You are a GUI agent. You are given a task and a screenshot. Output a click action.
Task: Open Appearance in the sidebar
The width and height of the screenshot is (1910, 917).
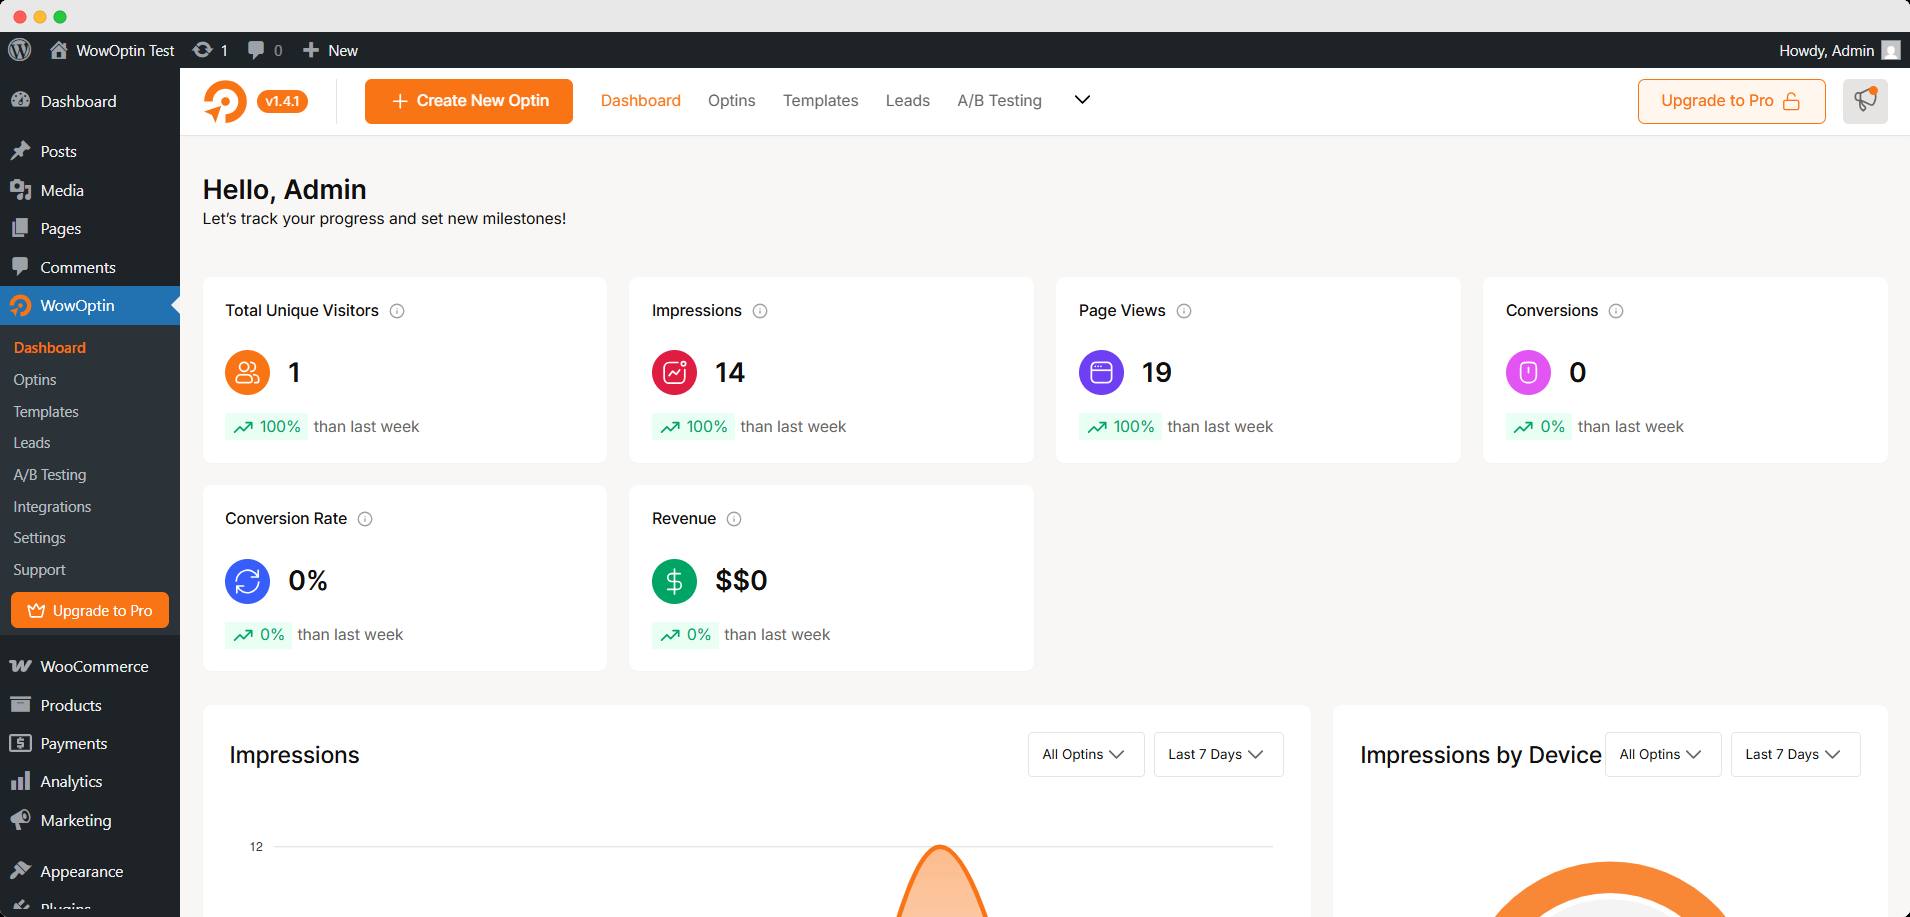pos(90,872)
